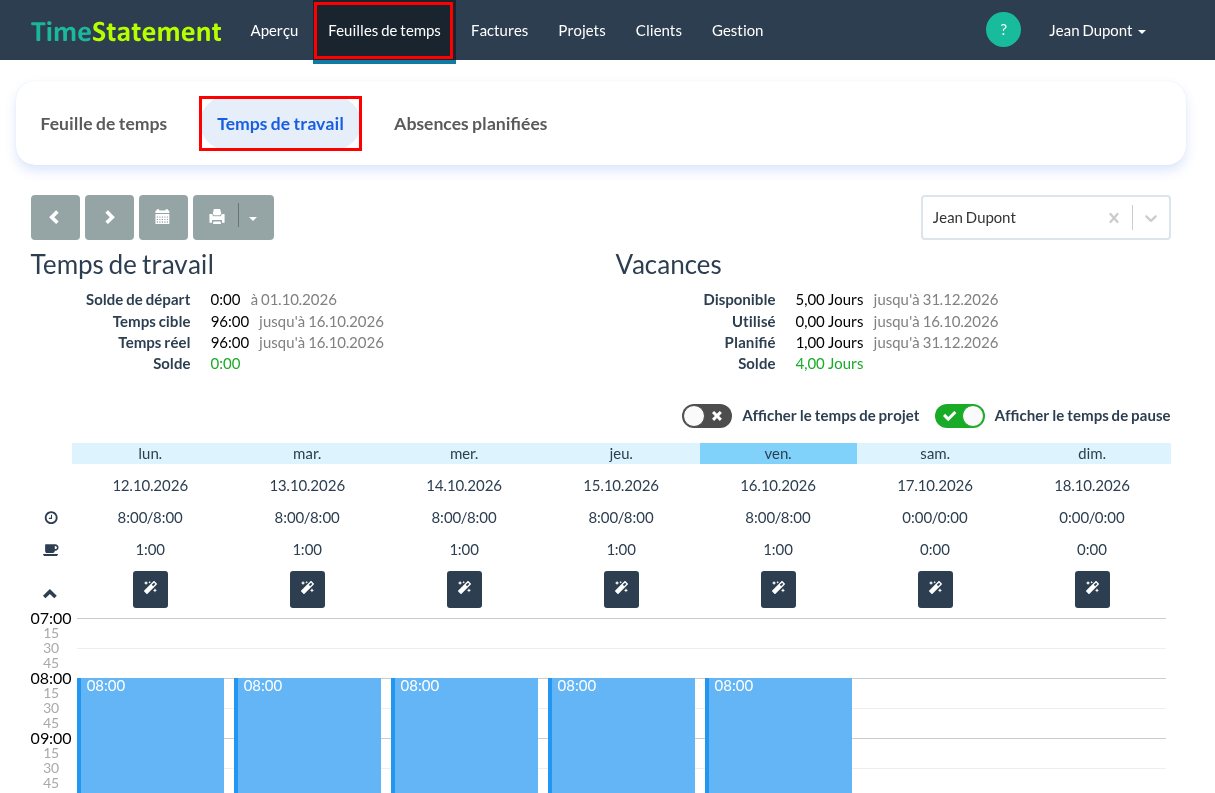1215x793 pixels.
Task: Click the magic wand for 17.10.2026
Action: 935,589
